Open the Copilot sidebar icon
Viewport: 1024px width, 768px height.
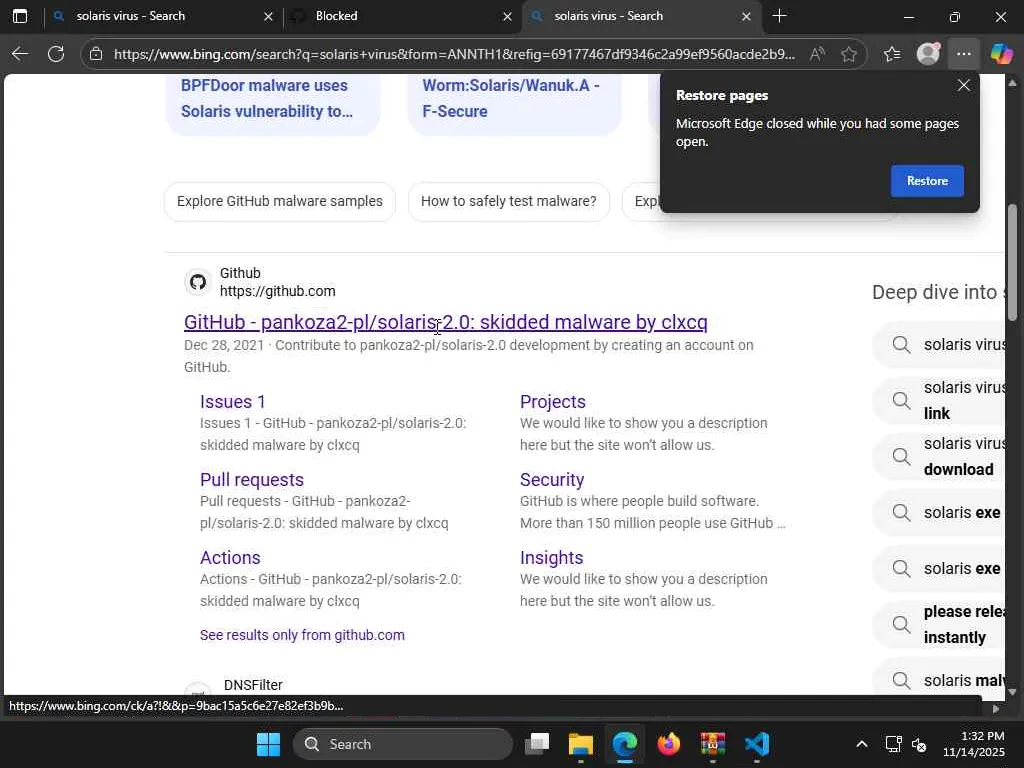[1001, 54]
